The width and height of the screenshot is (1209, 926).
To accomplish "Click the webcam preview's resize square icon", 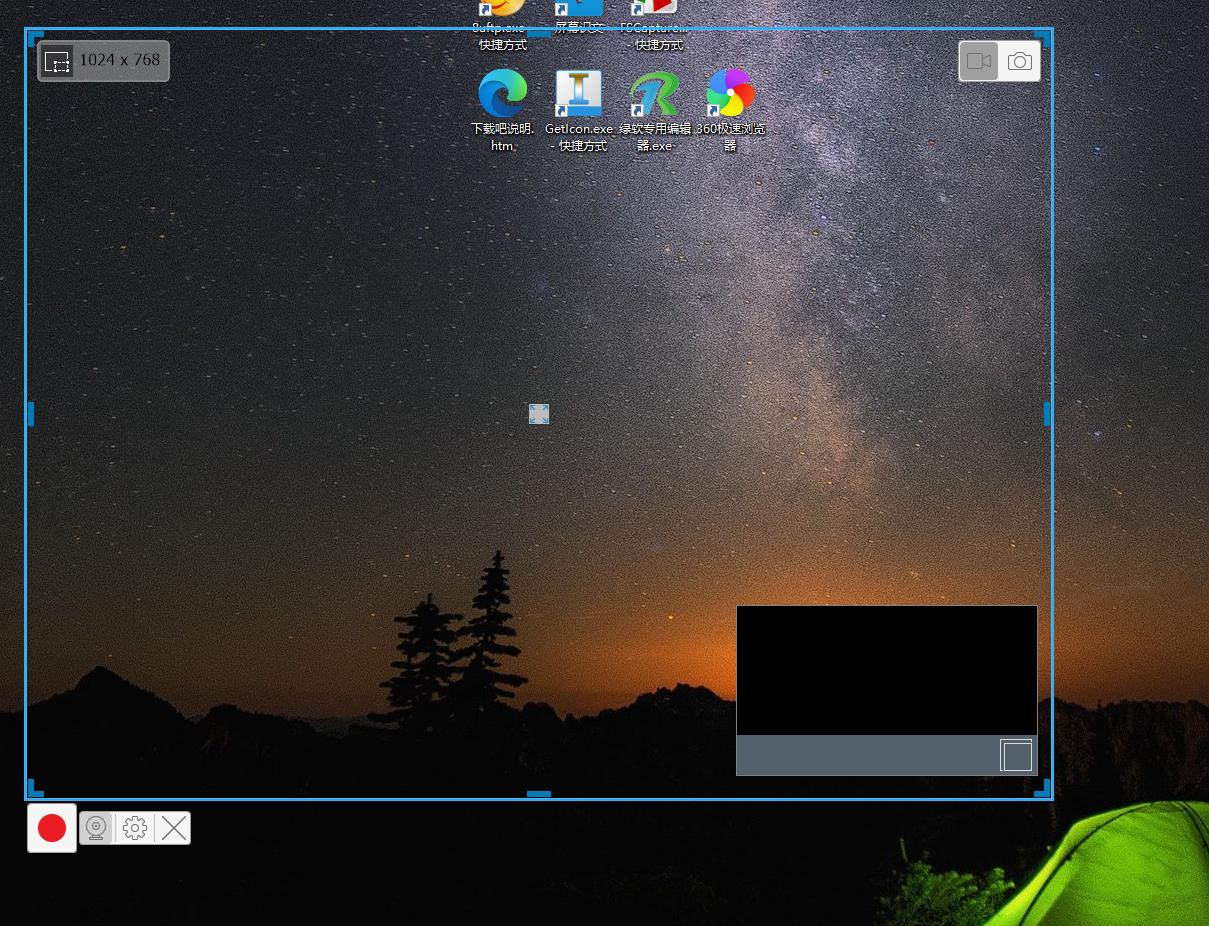I will pos(1016,755).
